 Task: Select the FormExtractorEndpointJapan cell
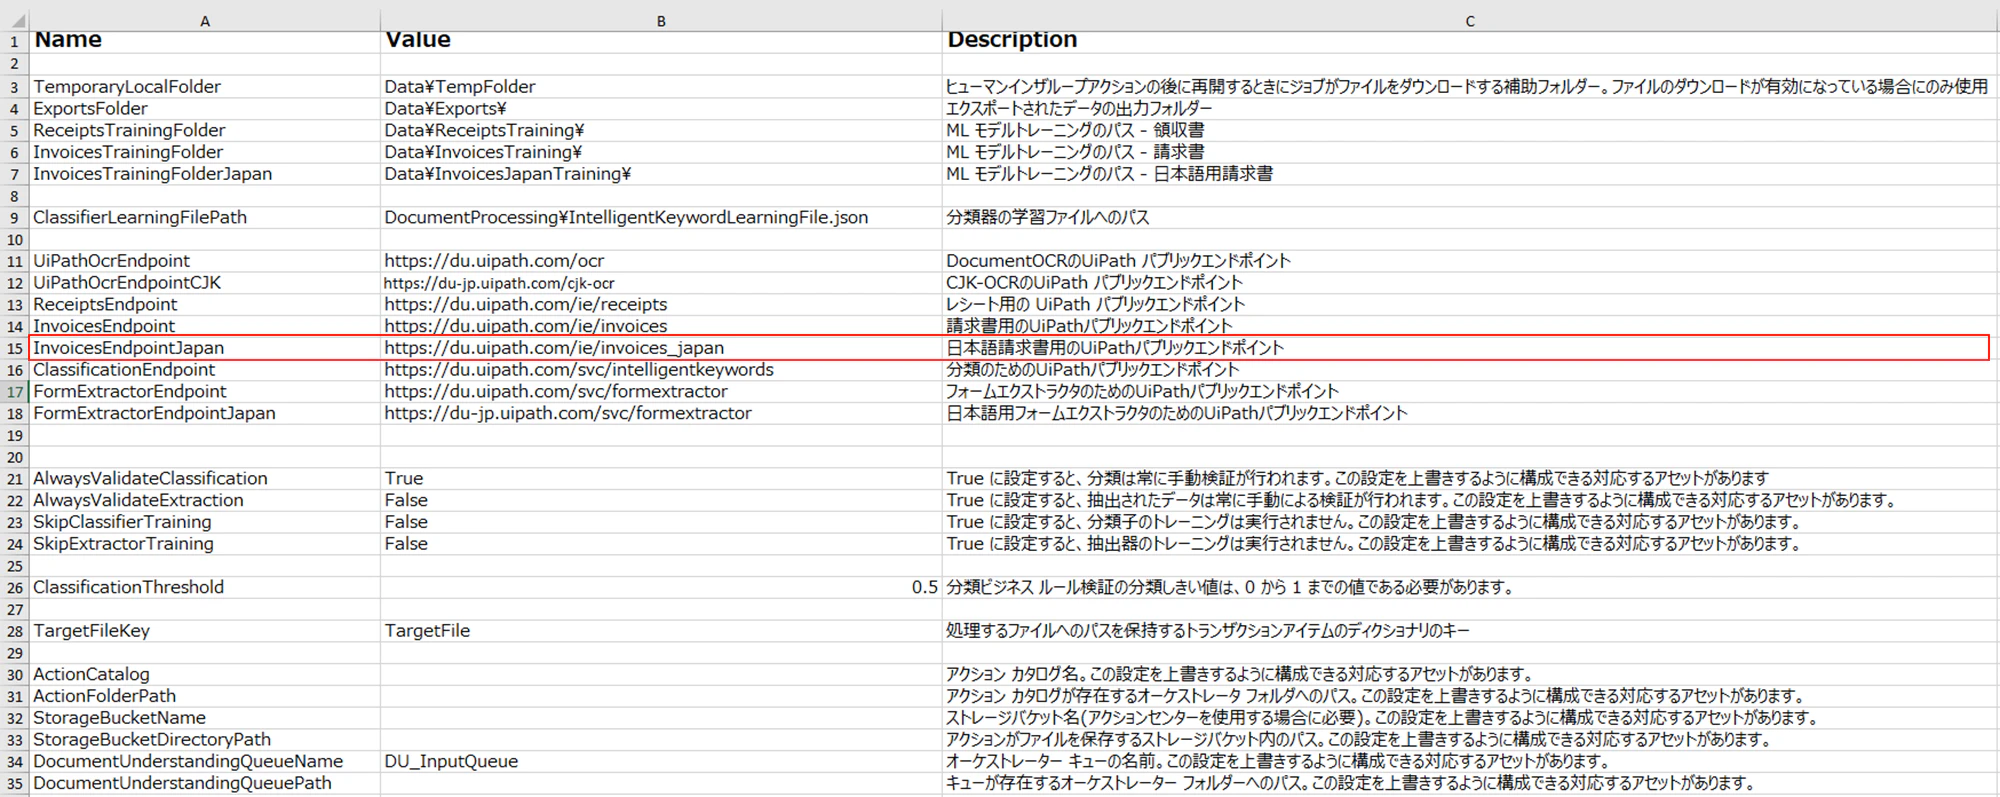[x=205, y=413]
